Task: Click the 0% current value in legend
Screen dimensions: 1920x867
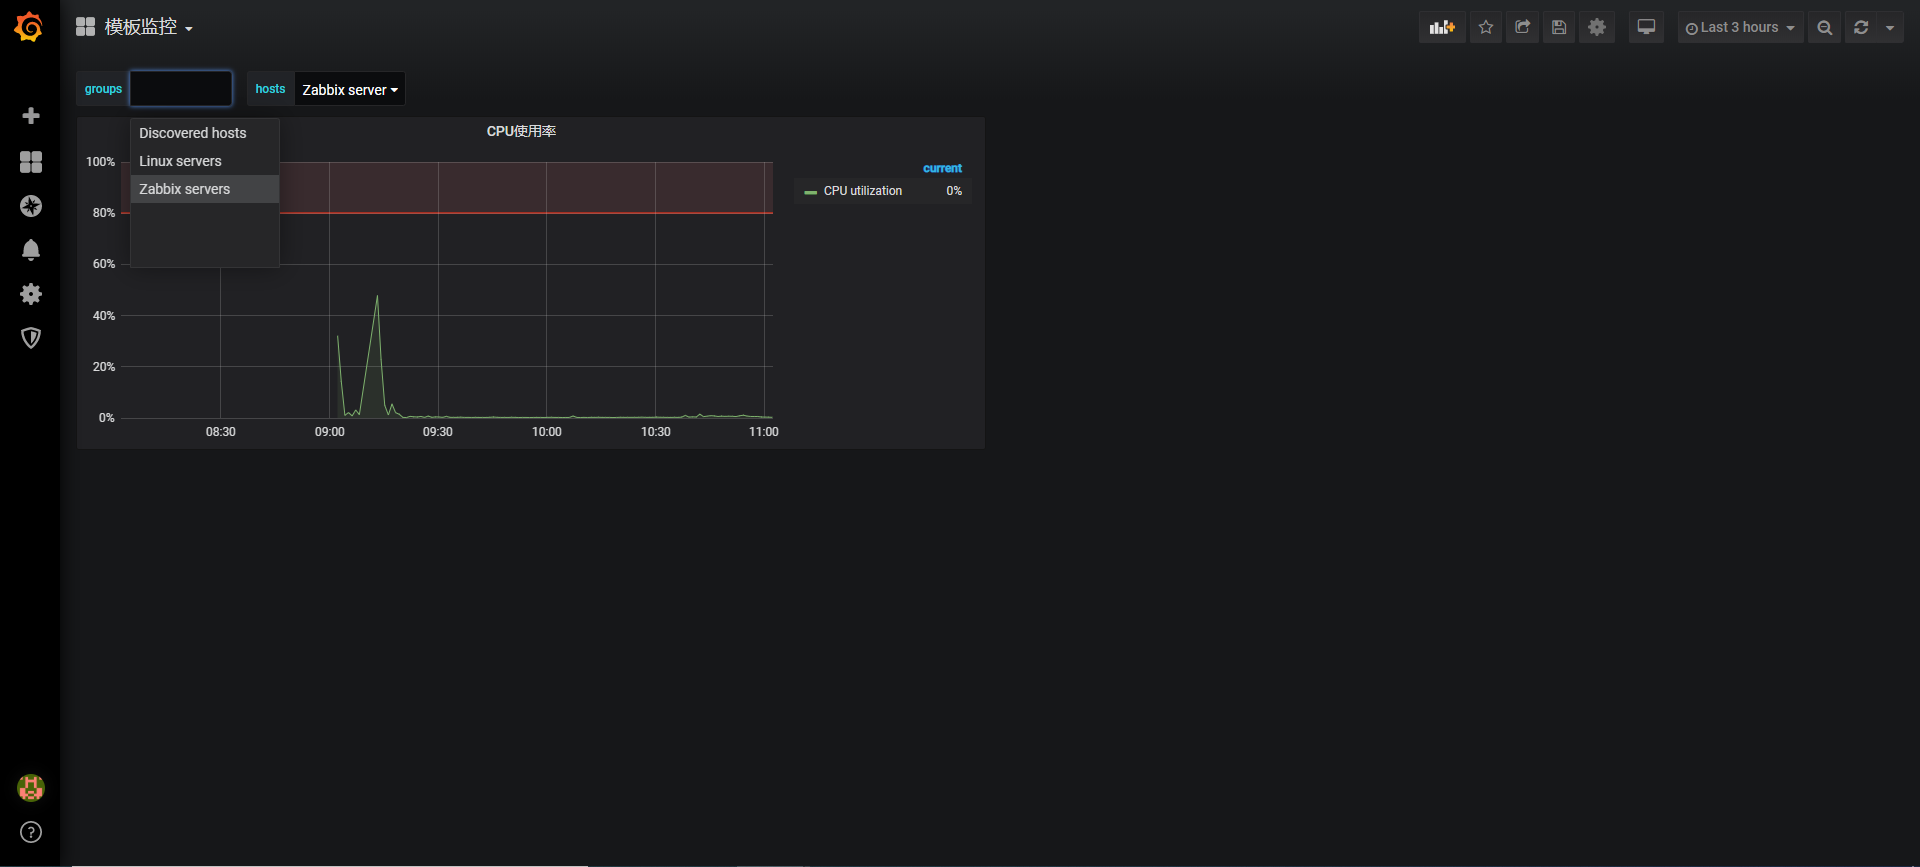Action: (954, 191)
